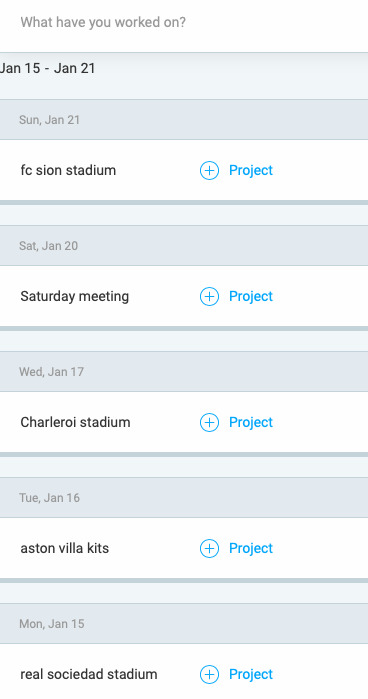This screenshot has width=368, height=699.
Task: Click the plus icon beside Saturday meeting
Action: tap(209, 296)
